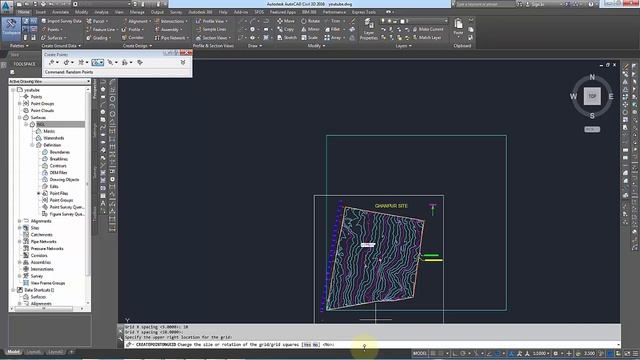
Task: Open the Surfaces dropdown in ribbon
Action: point(53,38)
